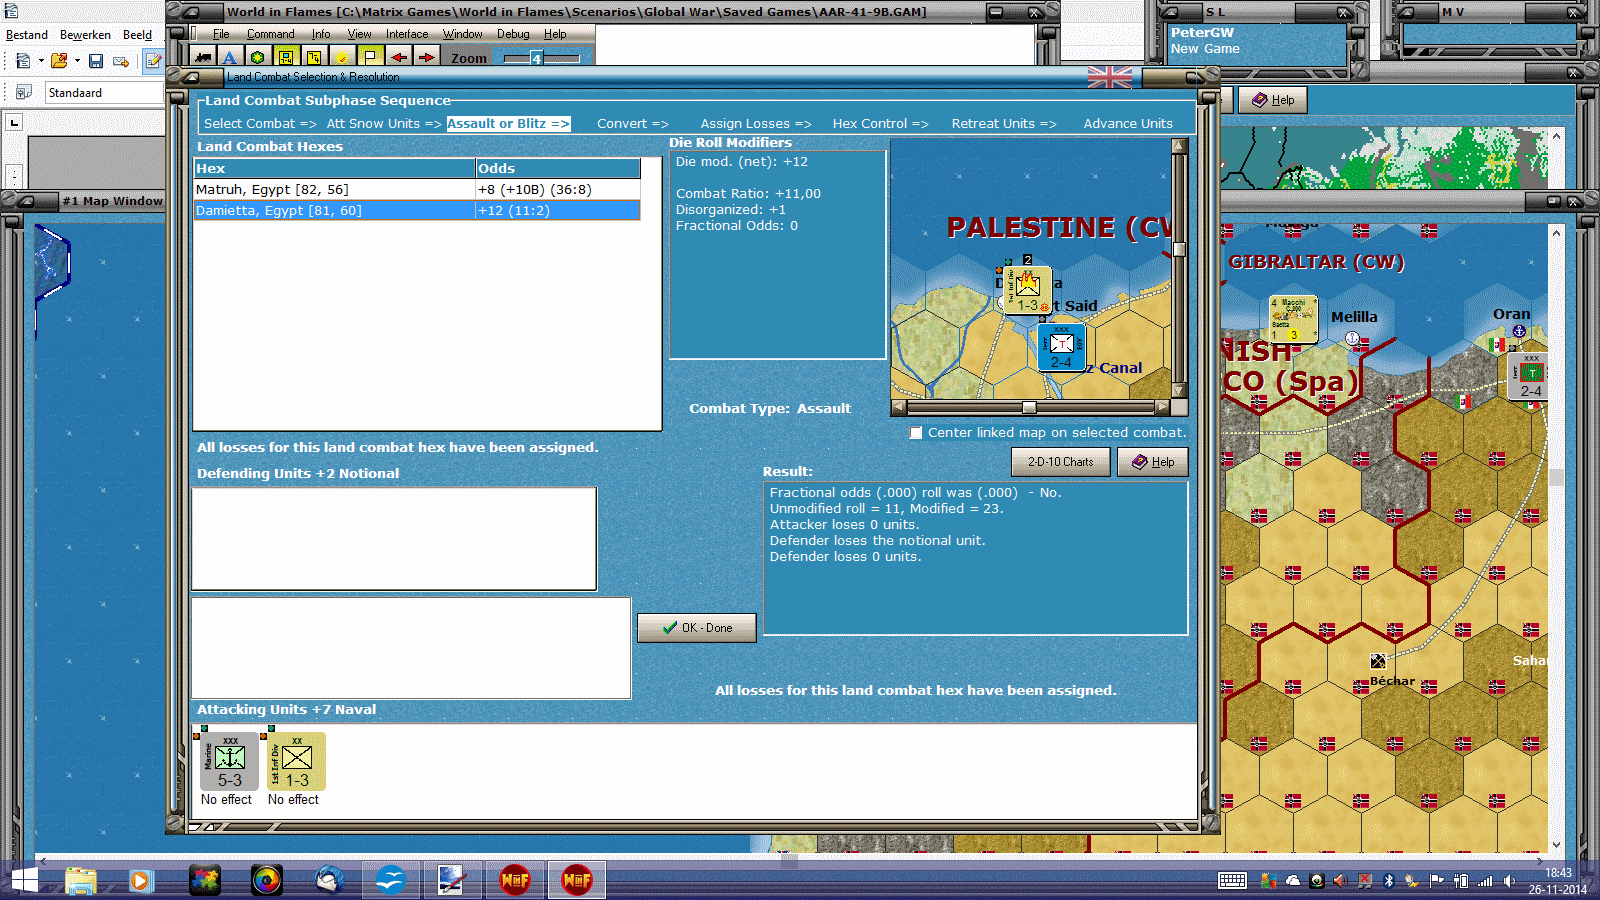Open the media player taskbar icon
This screenshot has height=900, width=1600.
click(141, 880)
